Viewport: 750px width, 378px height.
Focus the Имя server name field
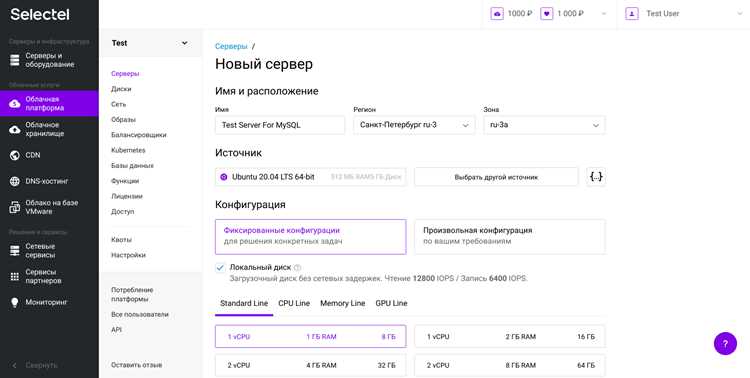click(x=280, y=125)
